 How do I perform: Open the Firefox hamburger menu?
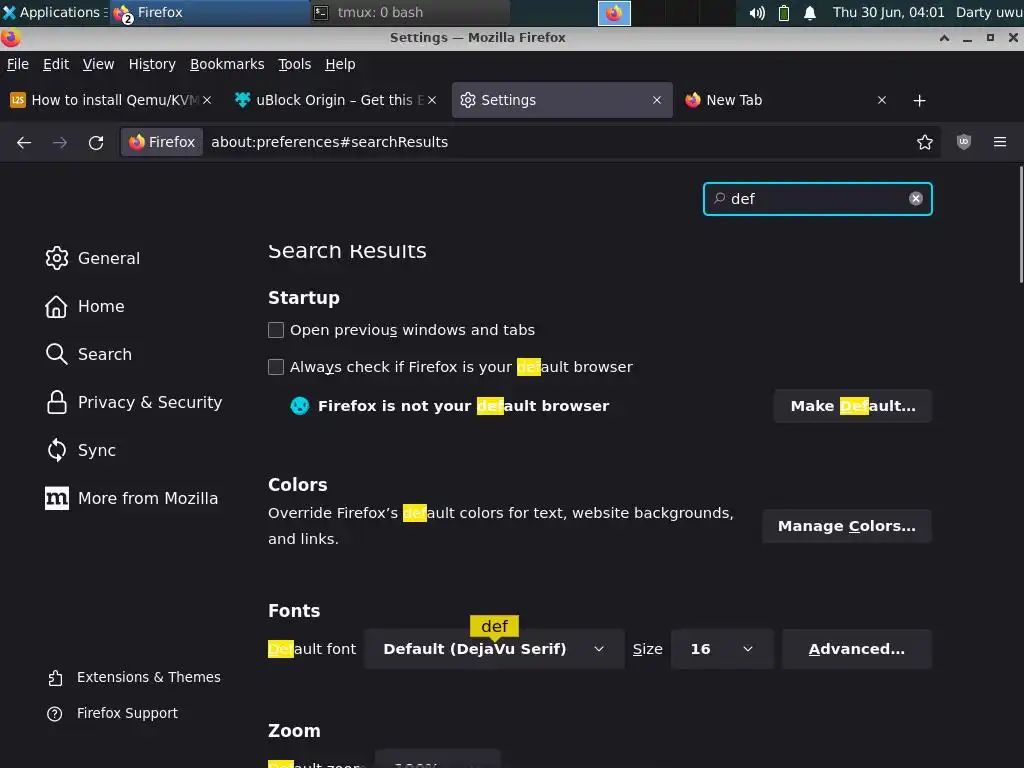point(999,142)
